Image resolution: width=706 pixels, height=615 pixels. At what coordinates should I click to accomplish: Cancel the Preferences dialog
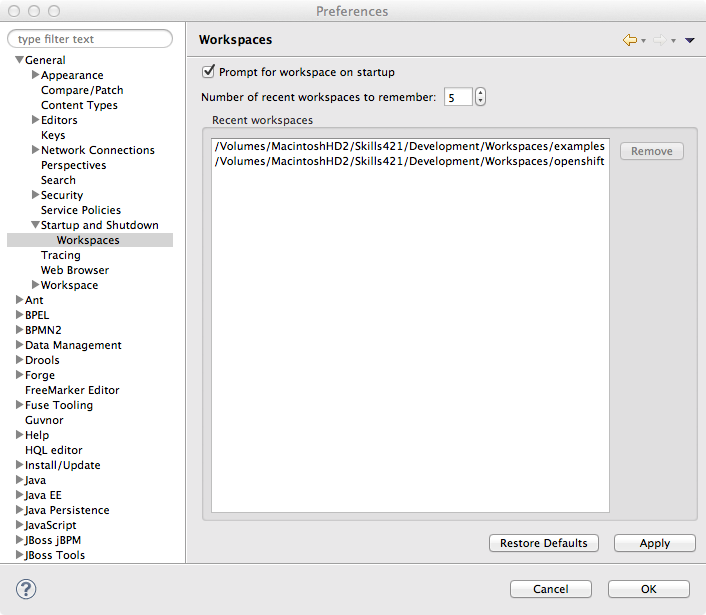point(550,589)
